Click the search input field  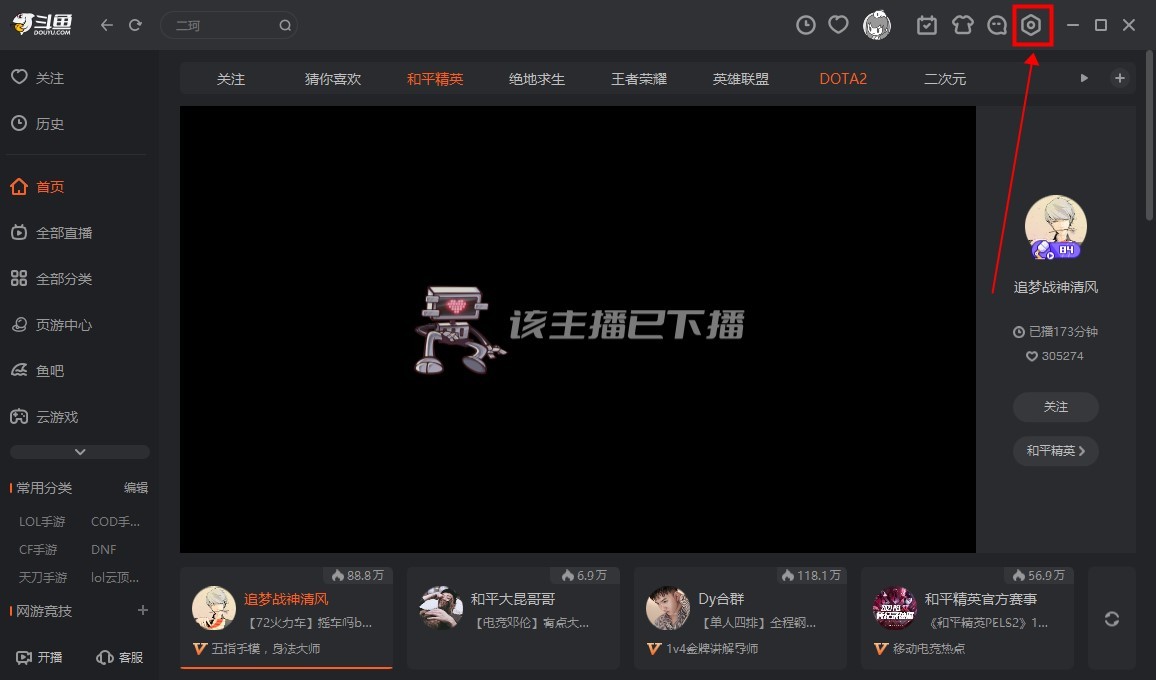tap(222, 26)
